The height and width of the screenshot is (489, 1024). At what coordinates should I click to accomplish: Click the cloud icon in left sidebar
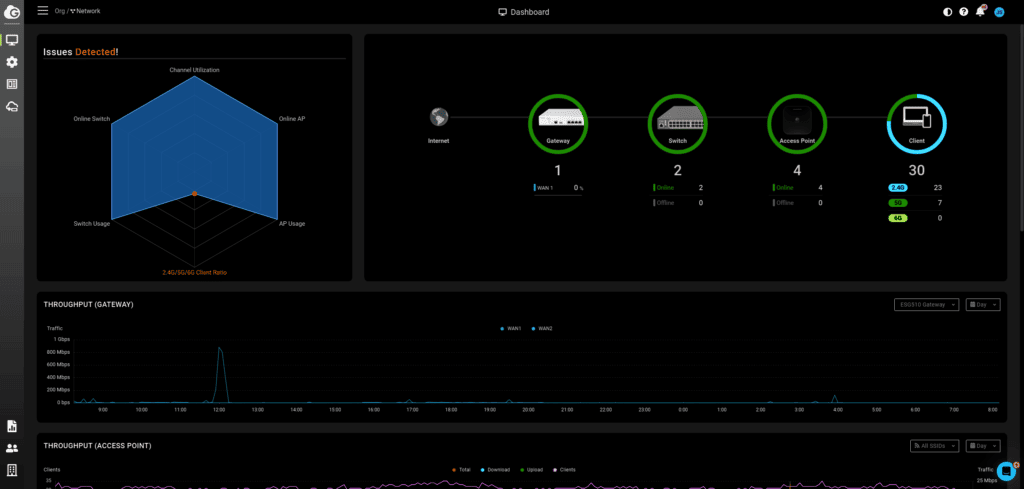[12, 106]
